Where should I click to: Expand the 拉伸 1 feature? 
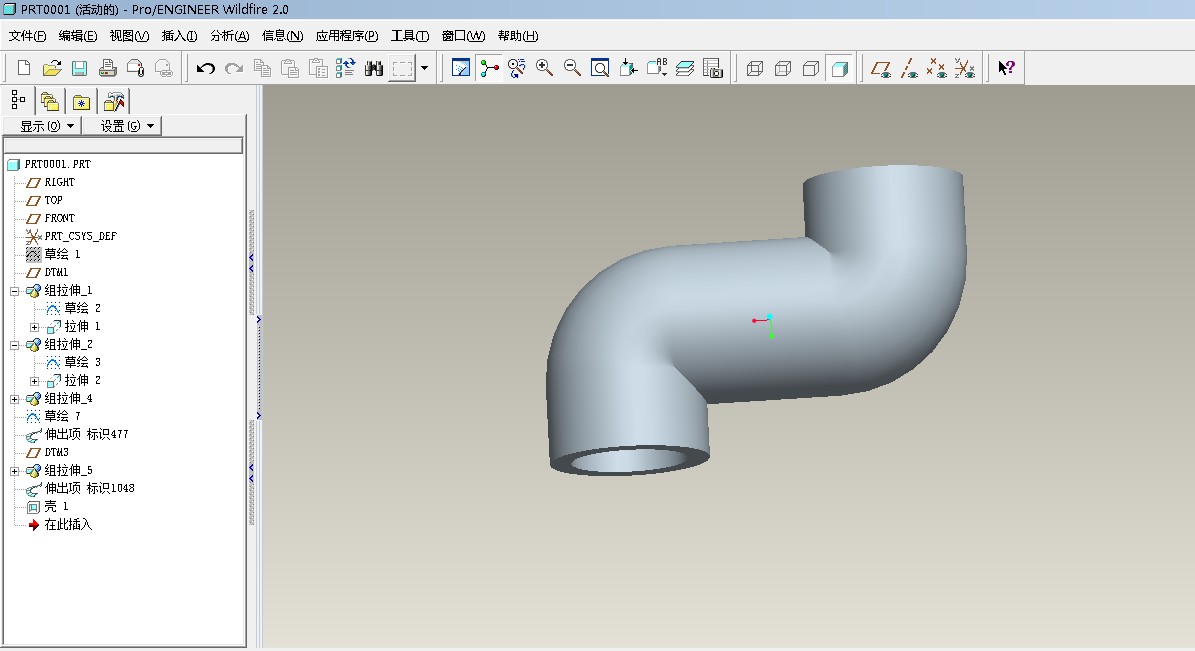tap(34, 327)
